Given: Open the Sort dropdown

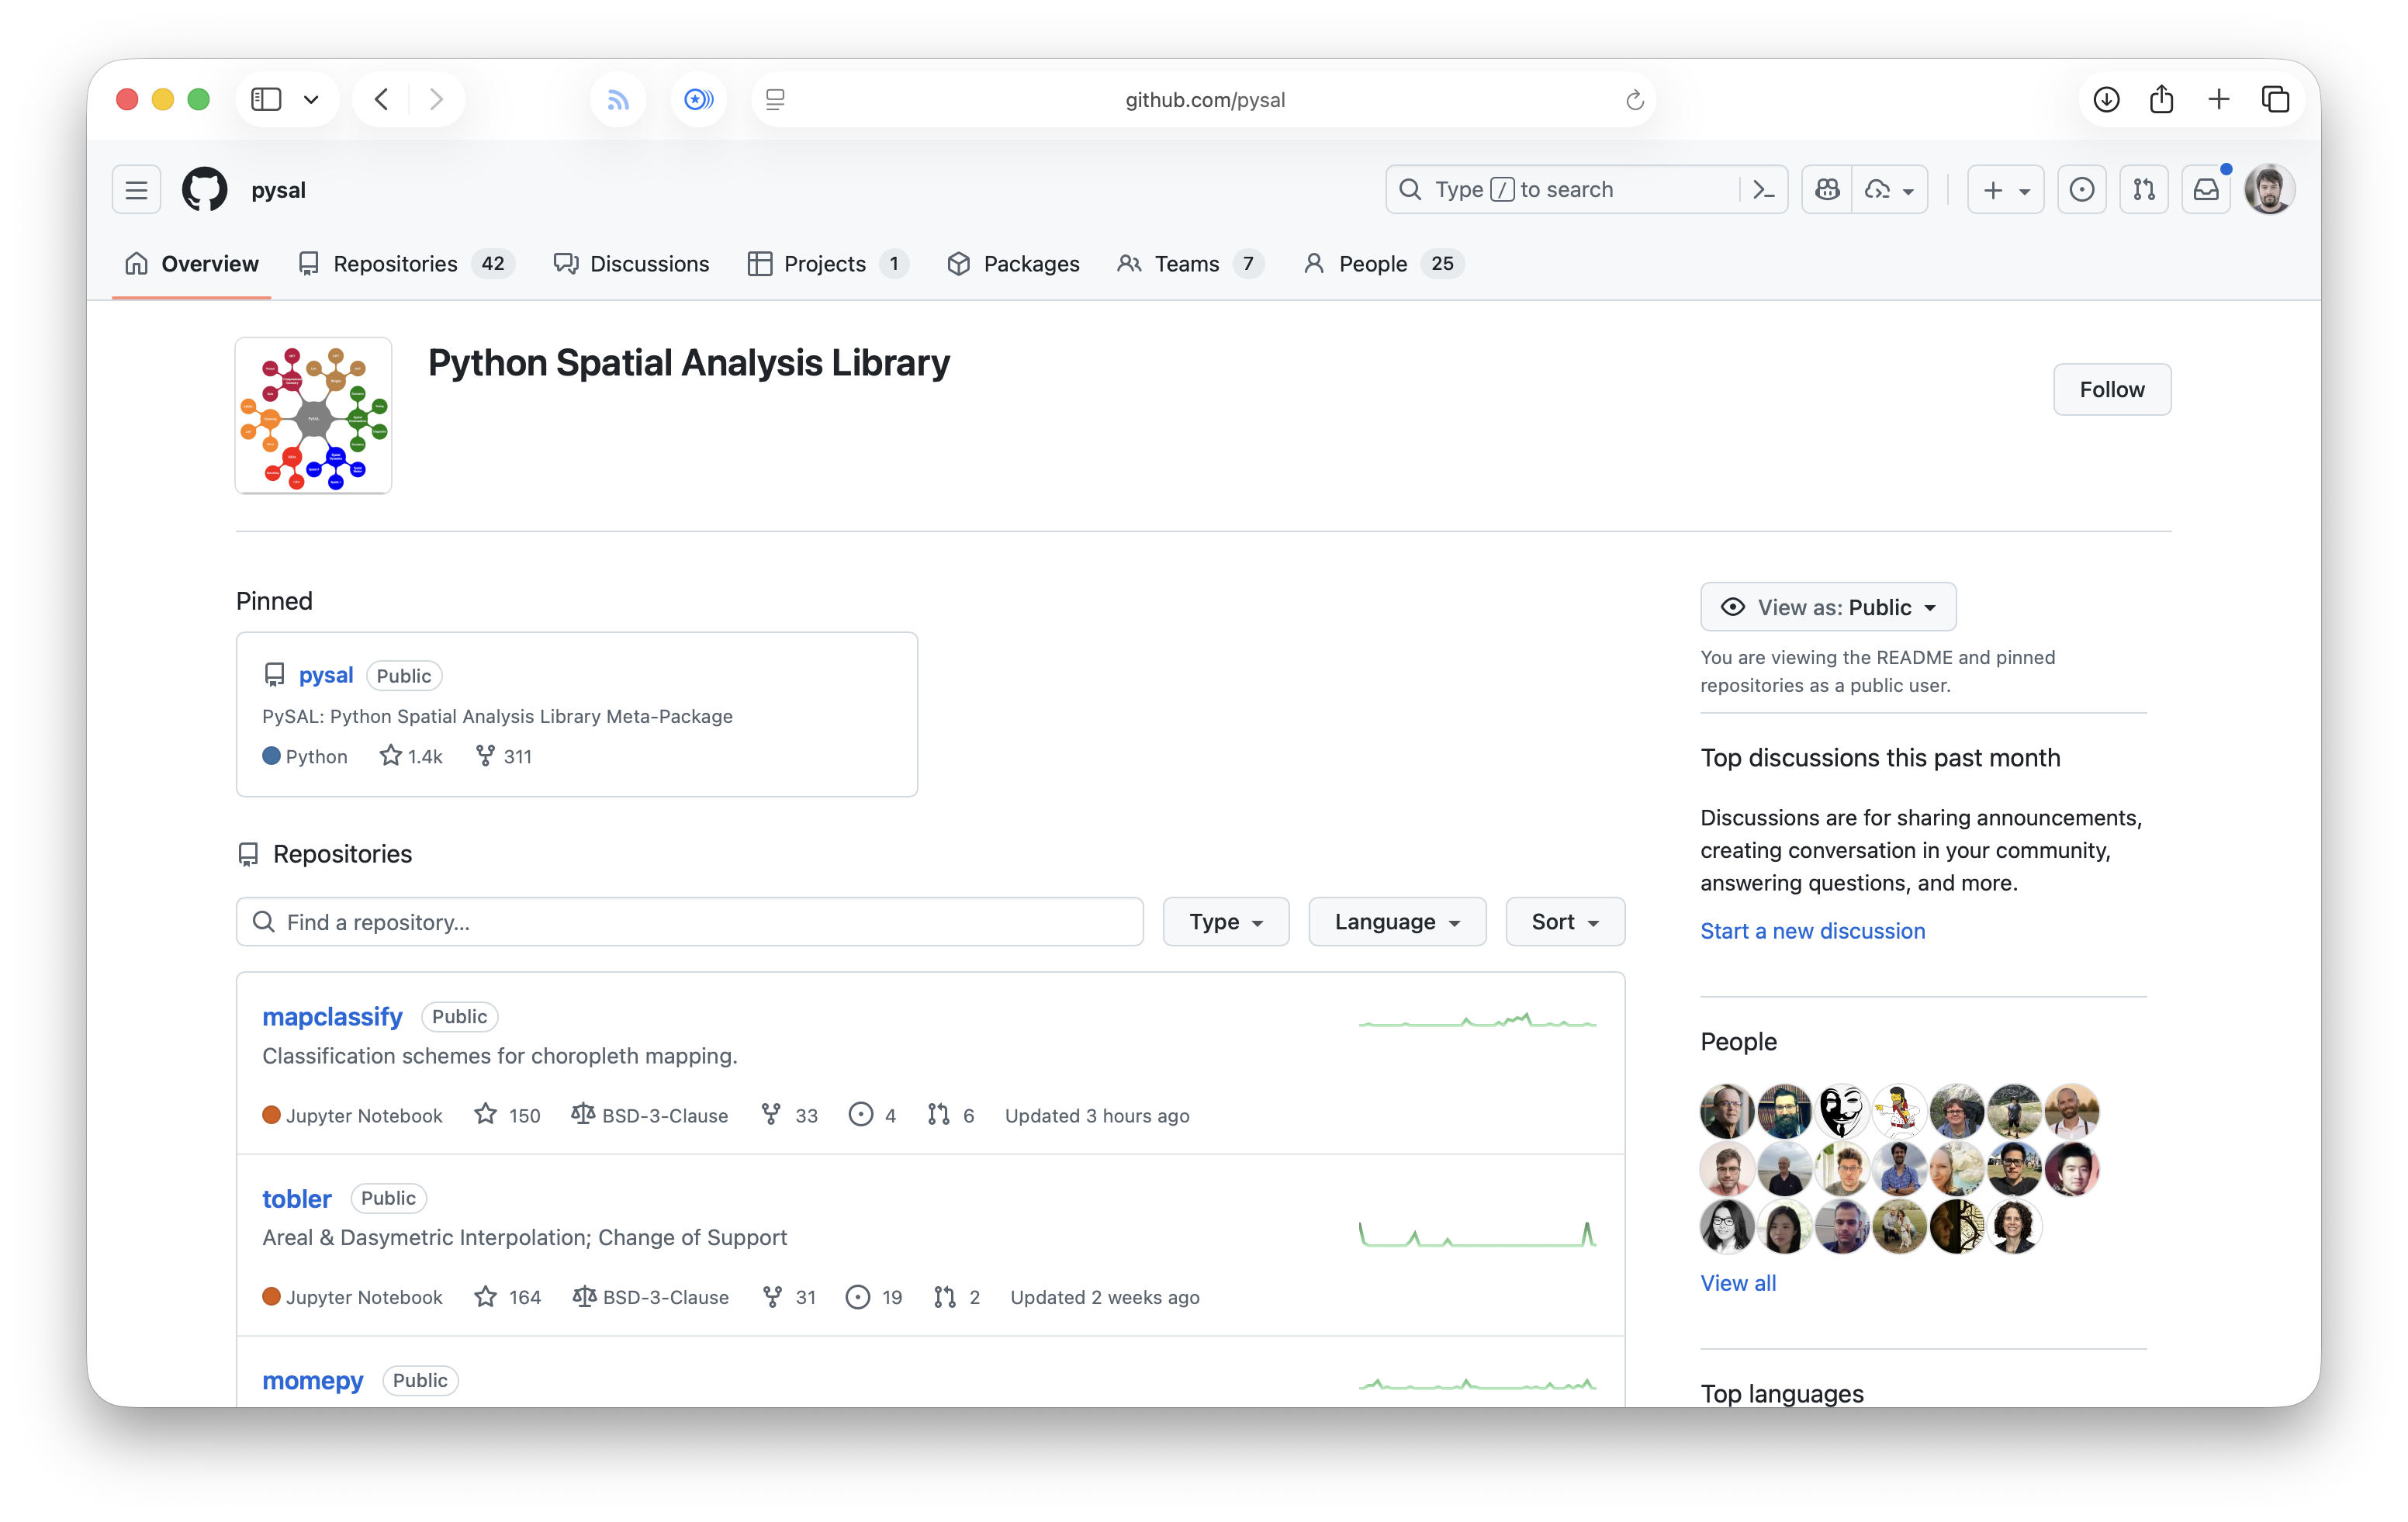Looking at the screenshot, I should click(1564, 922).
